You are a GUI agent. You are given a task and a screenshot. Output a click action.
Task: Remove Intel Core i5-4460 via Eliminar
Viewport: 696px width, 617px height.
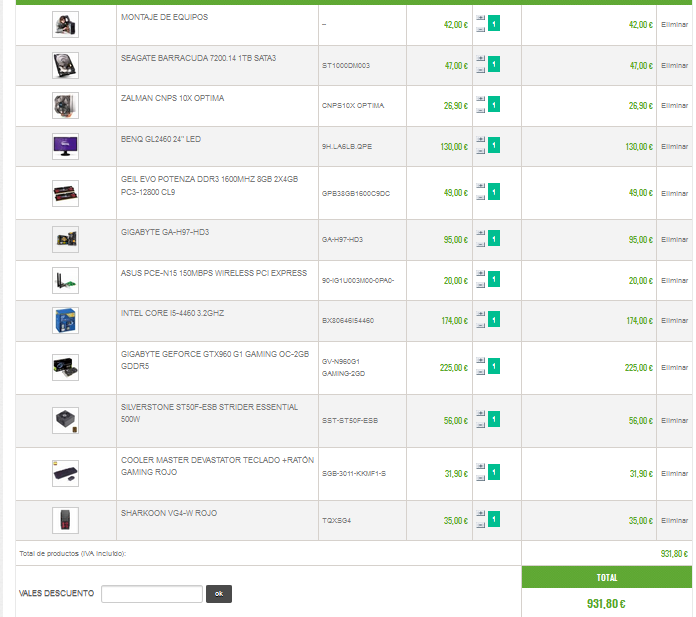pos(674,320)
